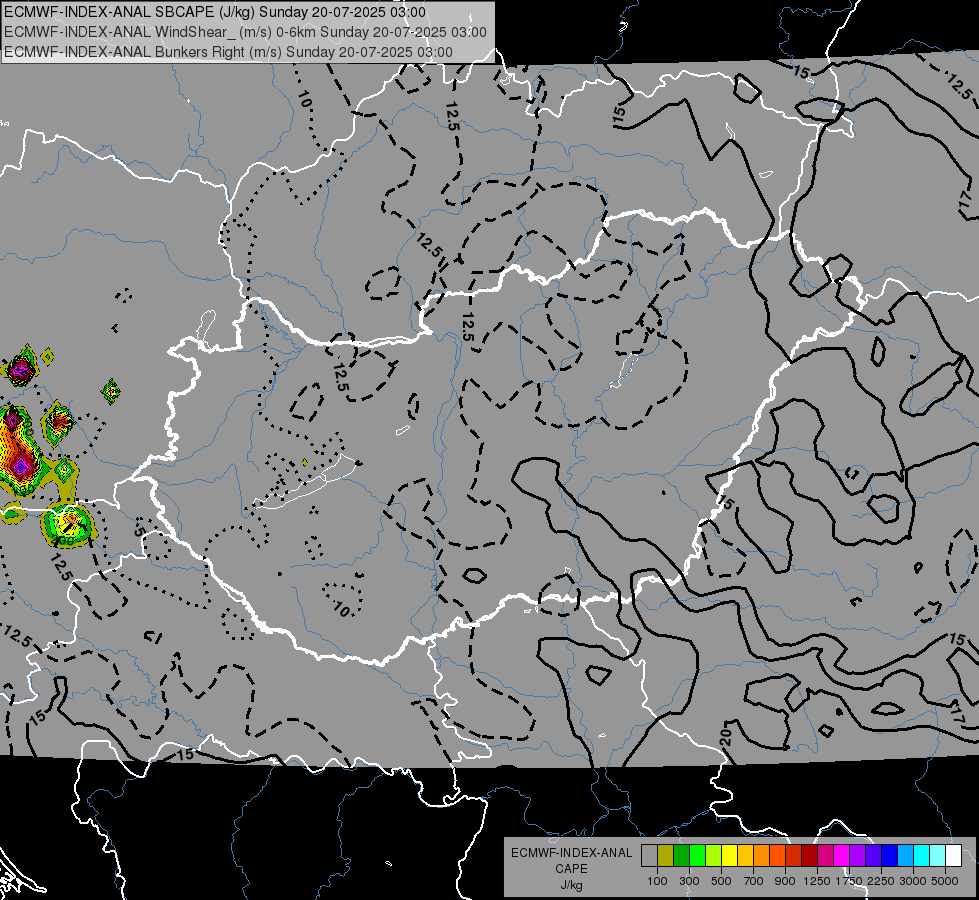Click the Bunkers Right (m/s) title line
Screen dimensions: 979x900
point(229,52)
